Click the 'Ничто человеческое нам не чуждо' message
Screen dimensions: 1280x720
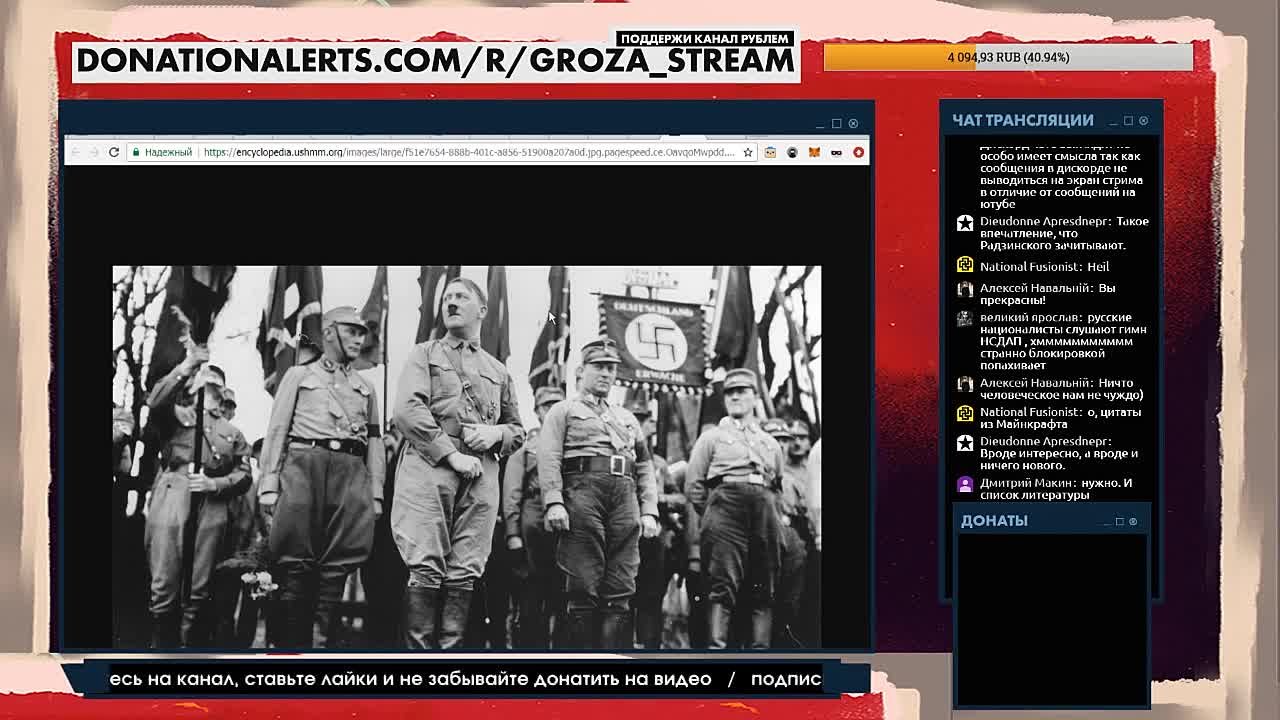(x=1061, y=389)
